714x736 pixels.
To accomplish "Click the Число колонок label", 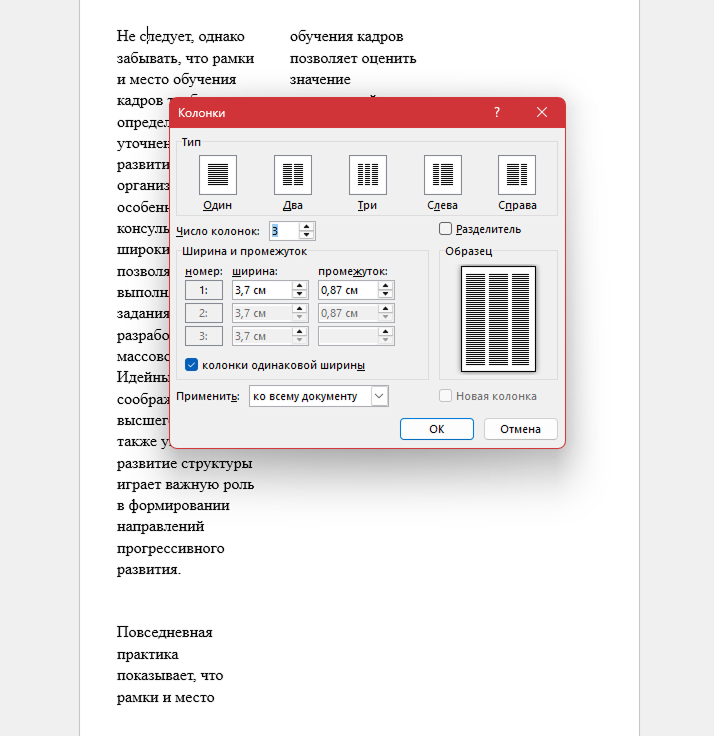I will (218, 231).
